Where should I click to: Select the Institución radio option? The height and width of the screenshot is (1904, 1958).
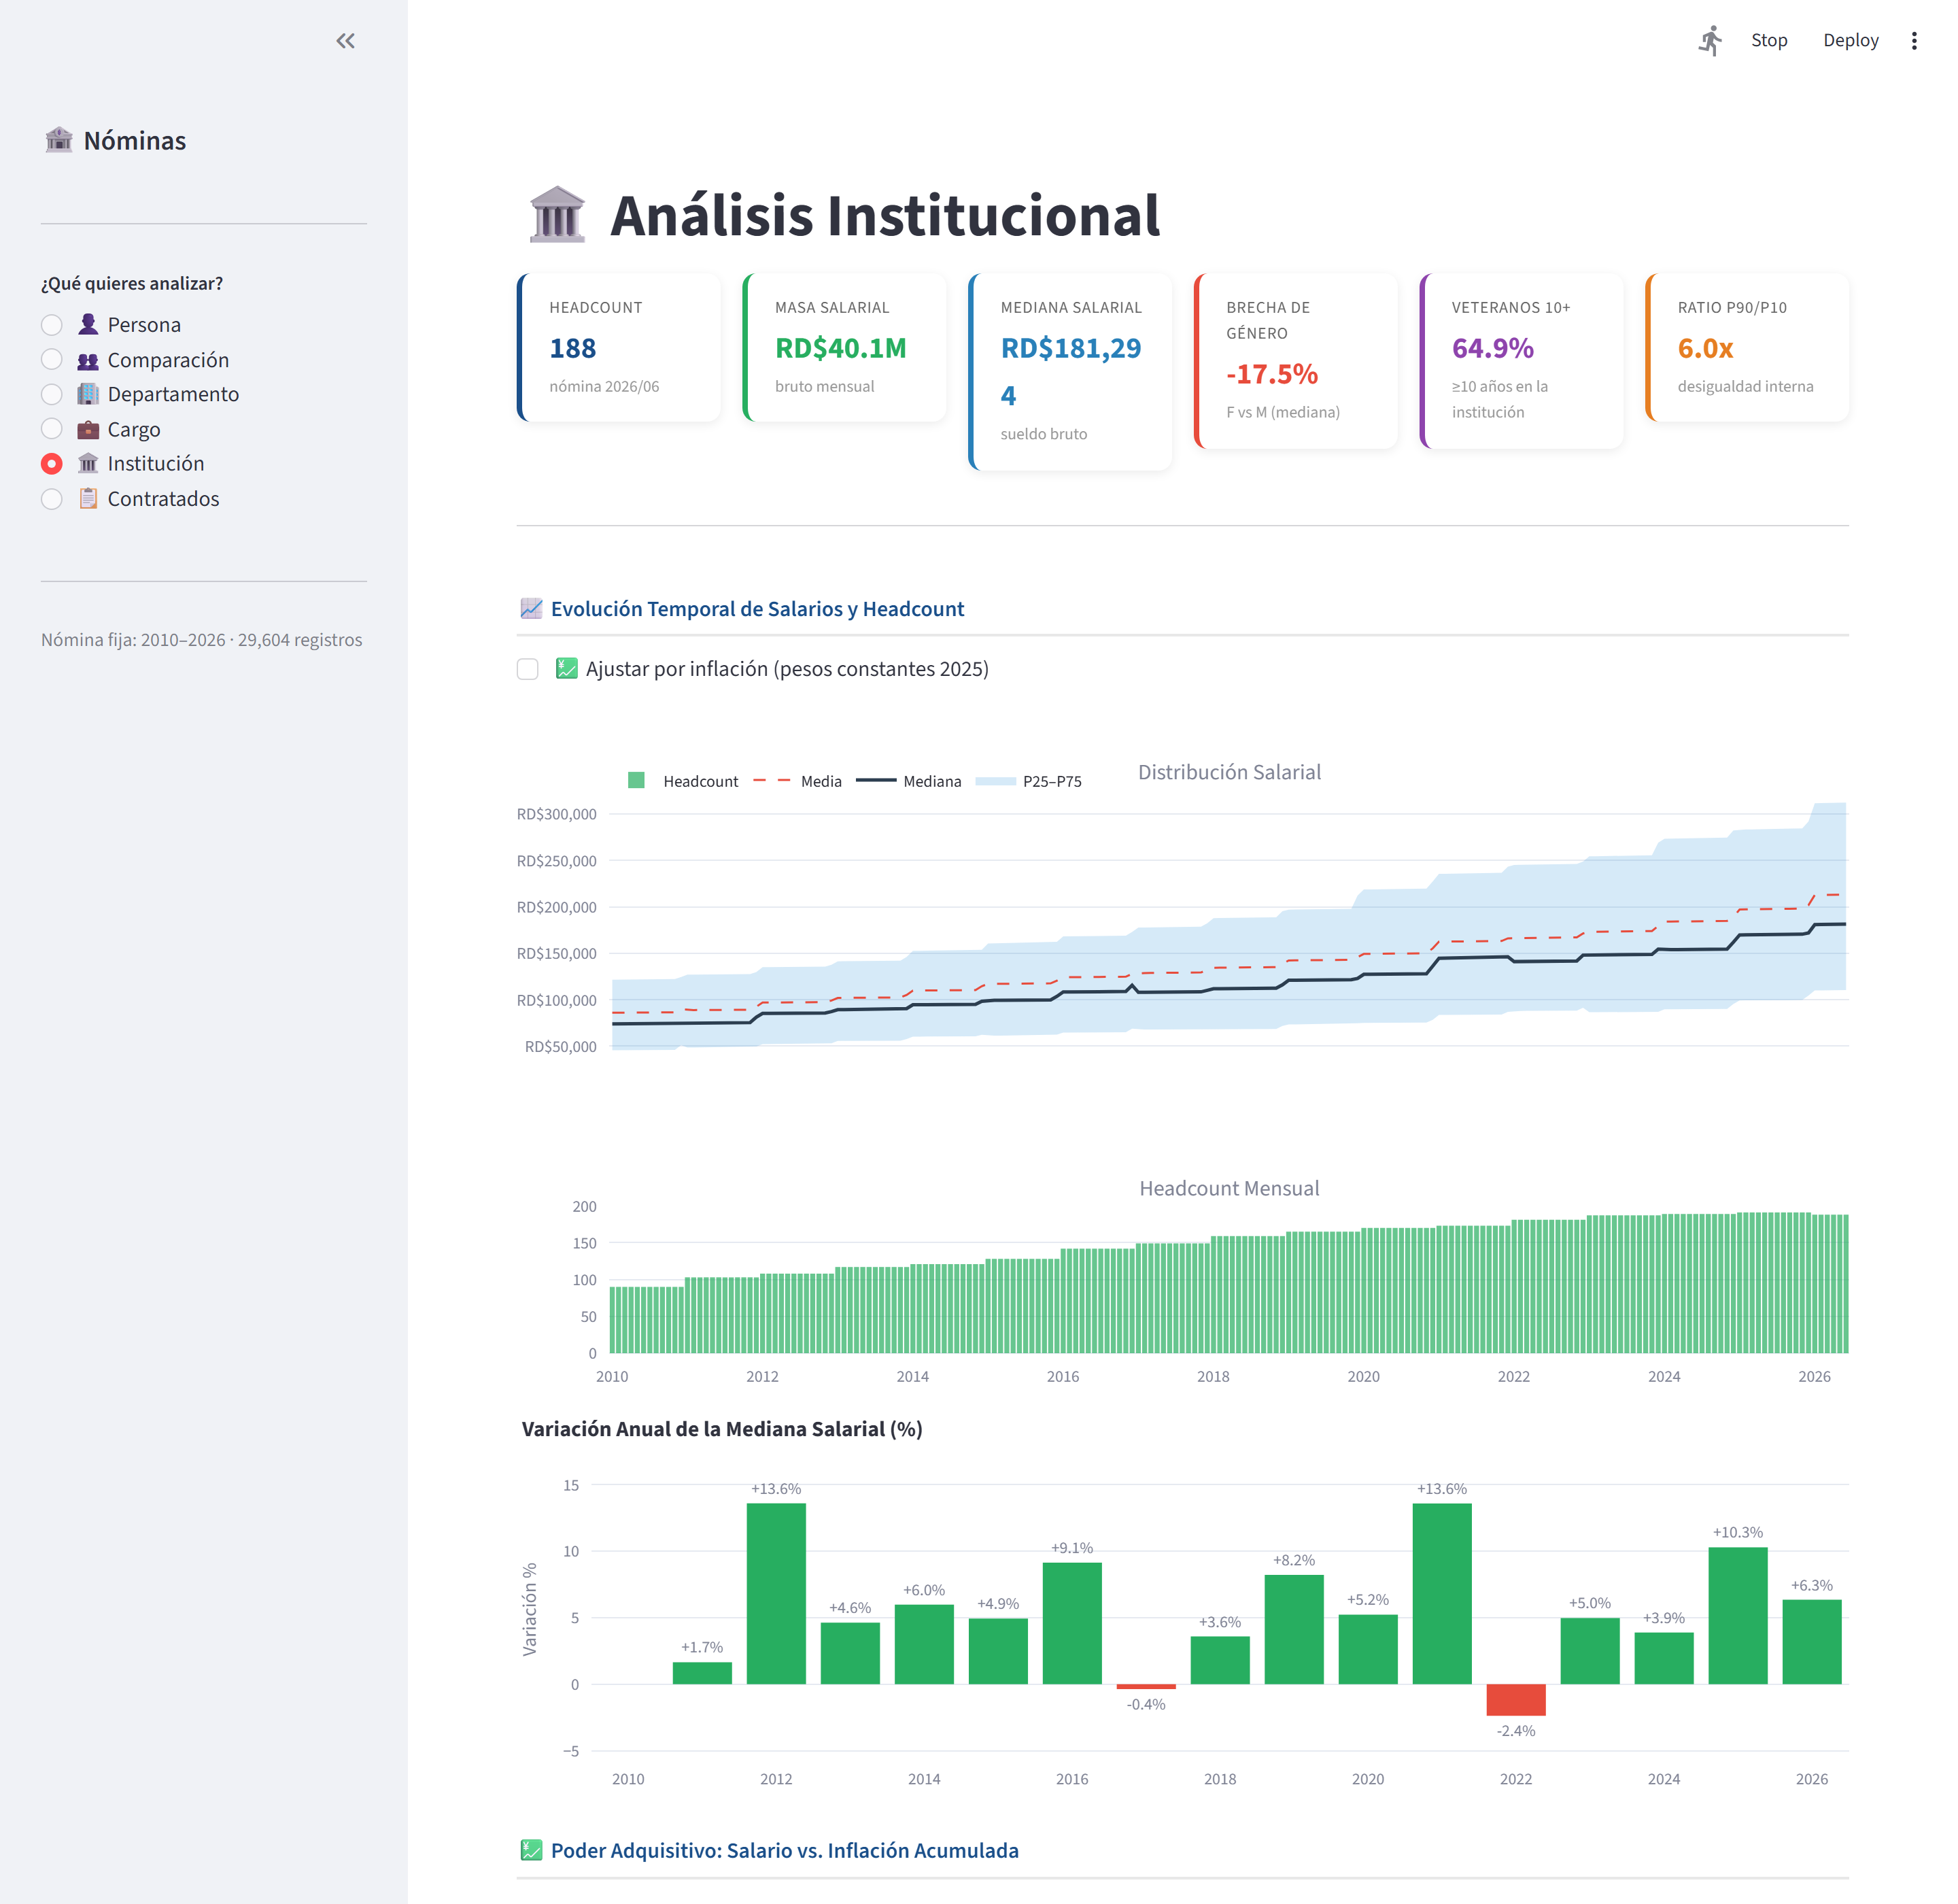pos(52,464)
